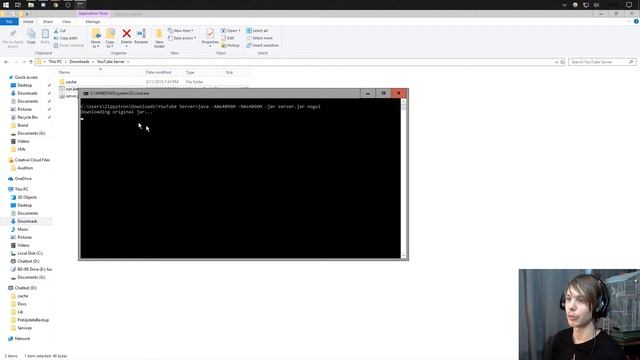This screenshot has width=640, height=360.
Task: Sort files by the Type column header
Action: click(203, 72)
